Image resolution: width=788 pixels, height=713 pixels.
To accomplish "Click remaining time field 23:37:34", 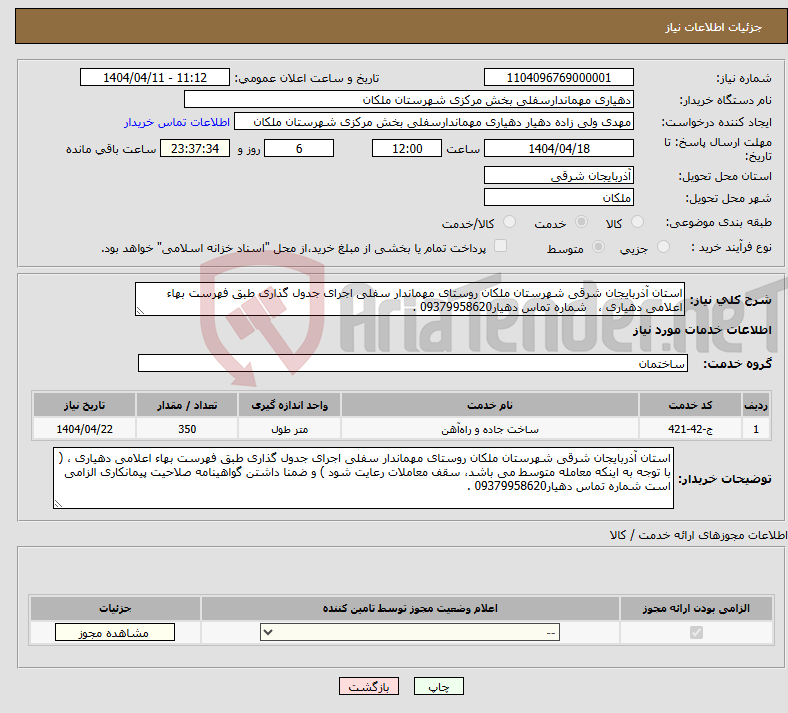I will (x=195, y=148).
